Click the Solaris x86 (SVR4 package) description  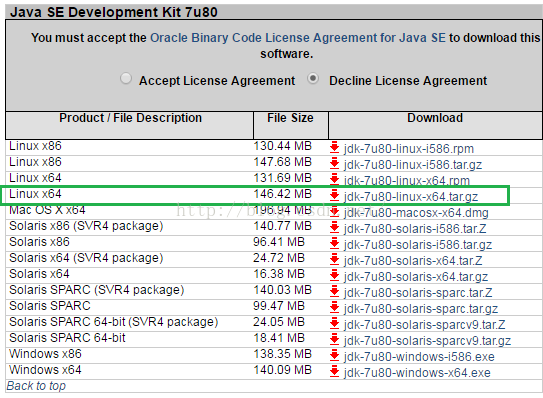pyautogui.click(x=86, y=226)
